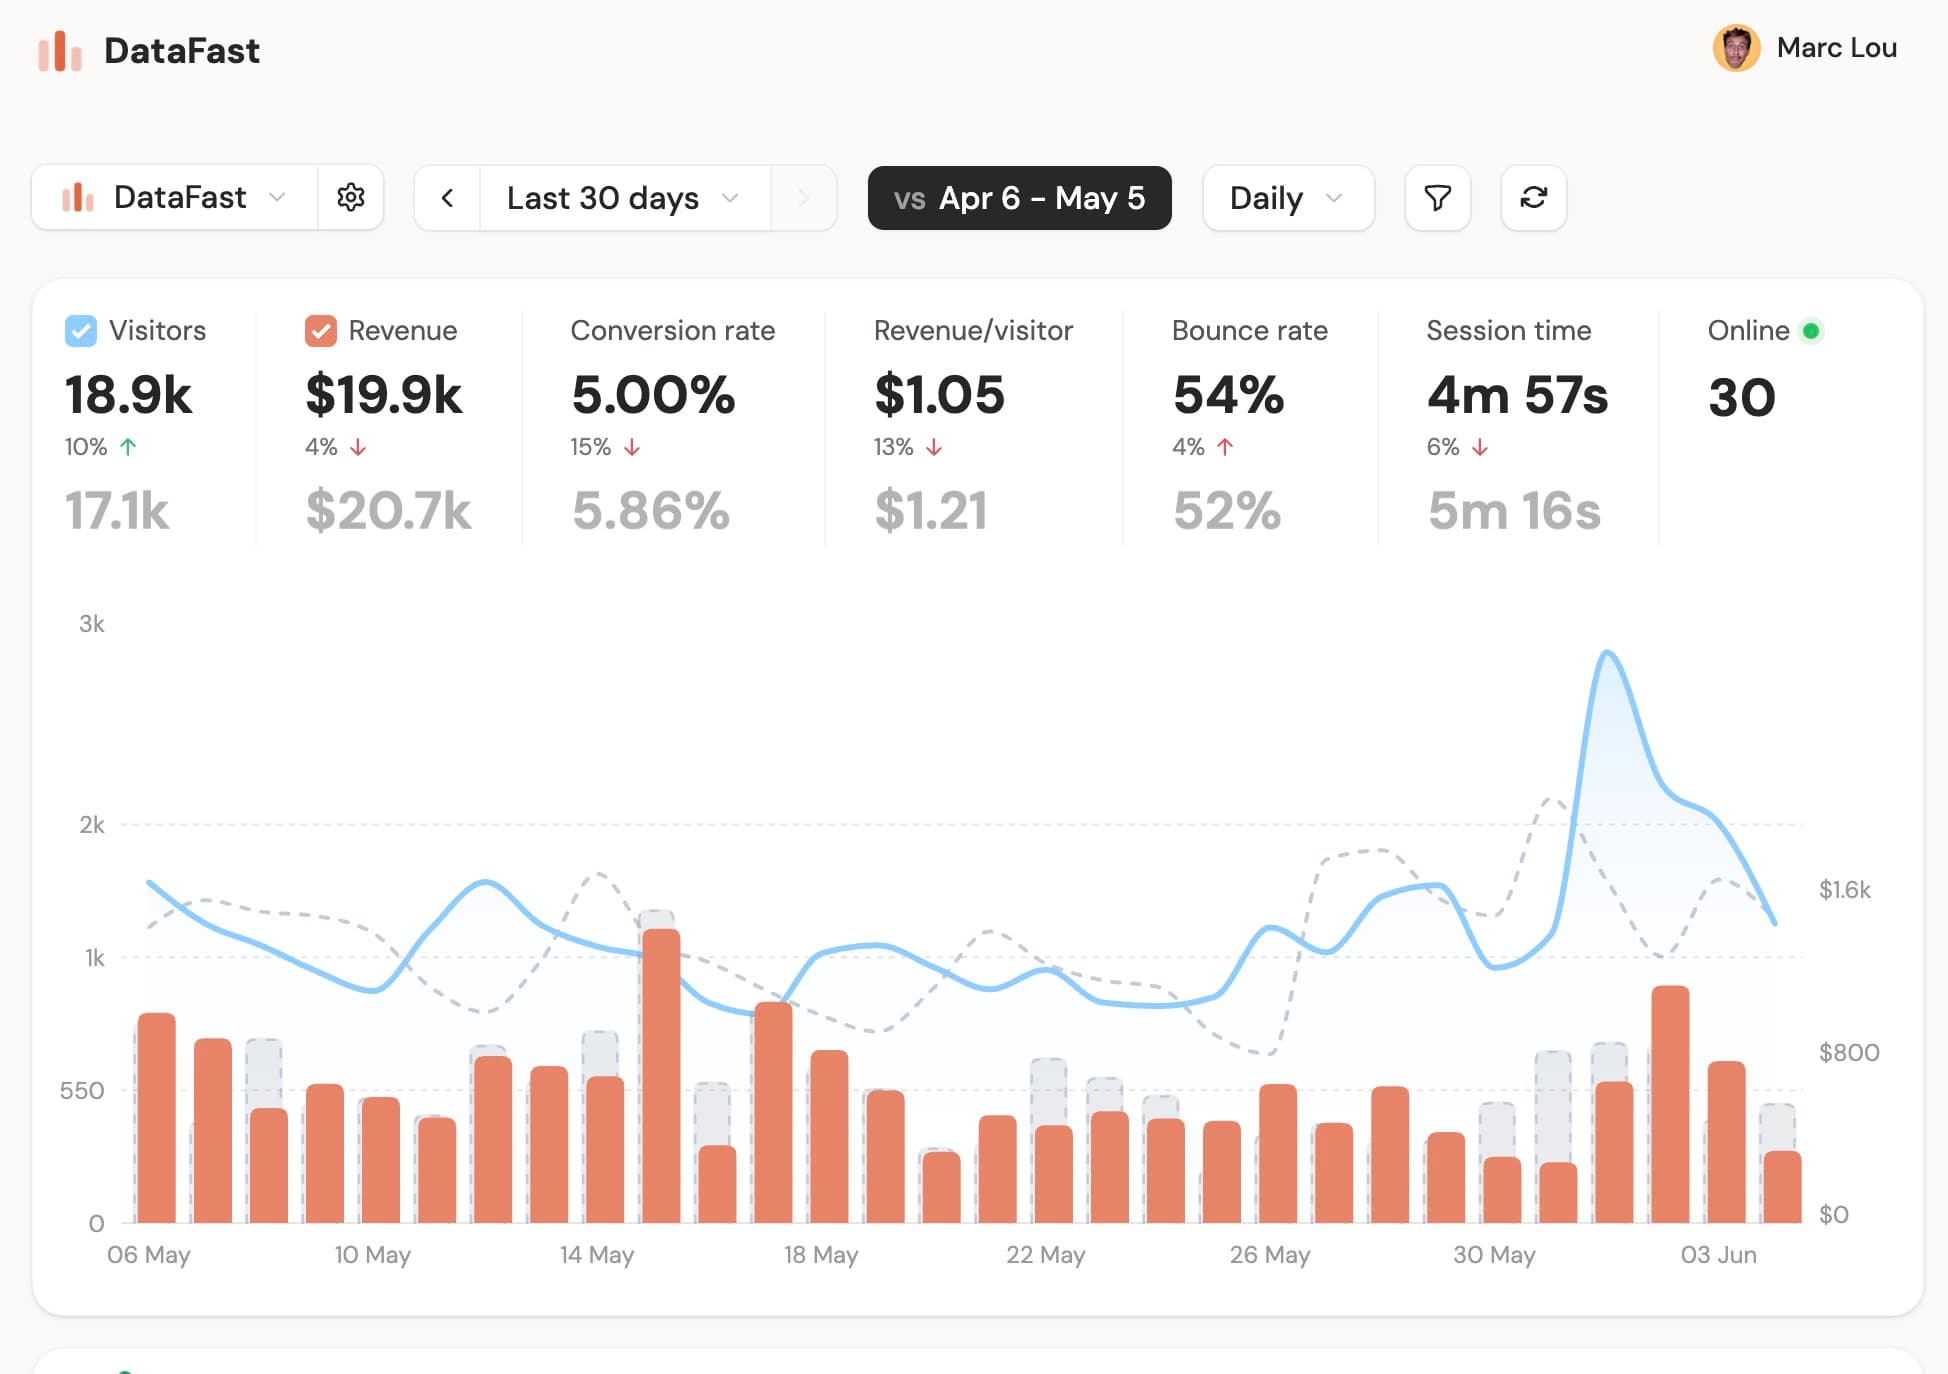Click the orange revenue bar above 14 May
The image size is (1948, 1374).
pos(604,1150)
